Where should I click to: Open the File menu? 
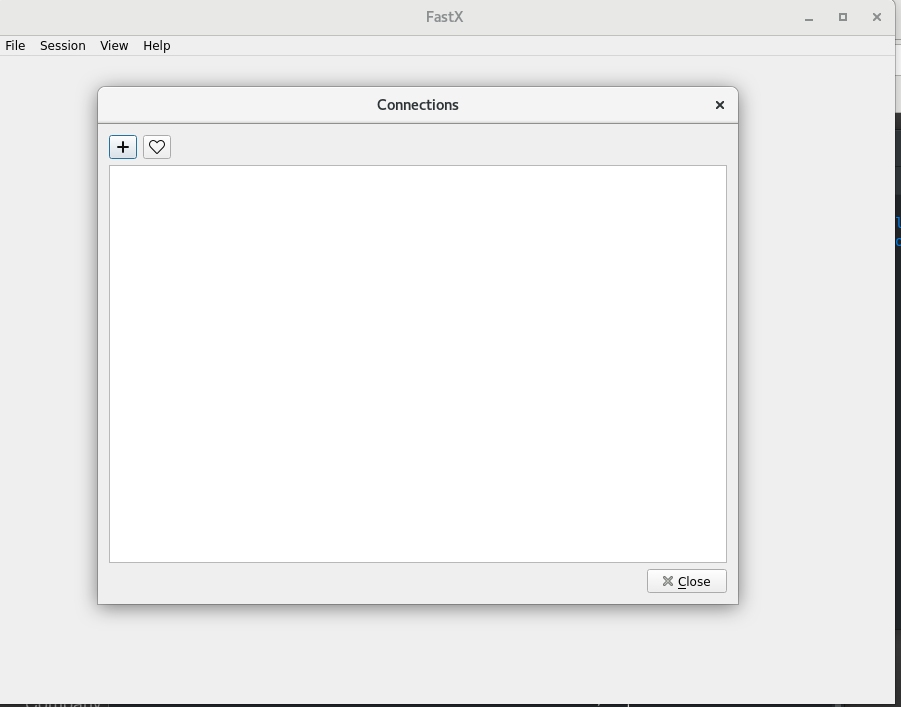(x=15, y=46)
